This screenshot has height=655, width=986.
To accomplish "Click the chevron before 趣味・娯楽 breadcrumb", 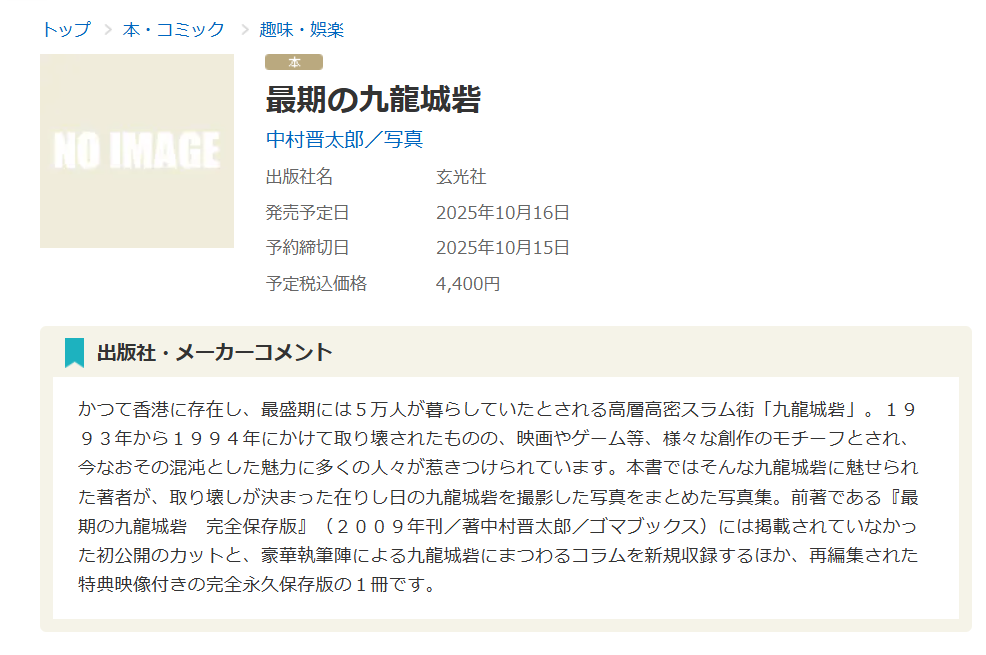I will click(243, 29).
